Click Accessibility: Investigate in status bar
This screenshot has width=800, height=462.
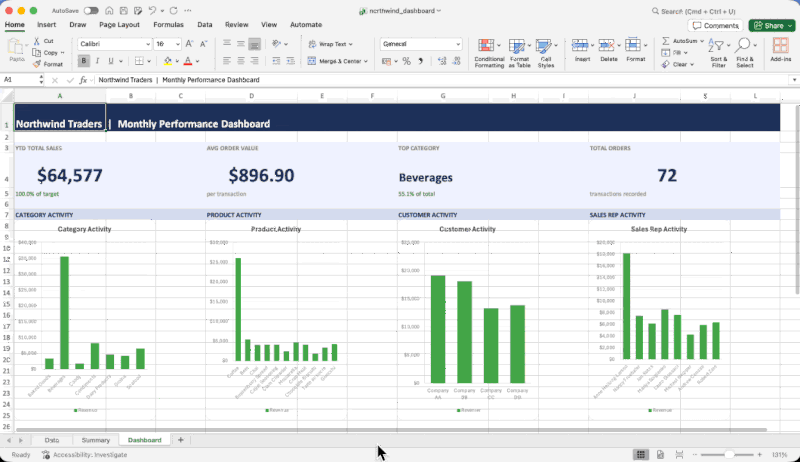point(84,455)
